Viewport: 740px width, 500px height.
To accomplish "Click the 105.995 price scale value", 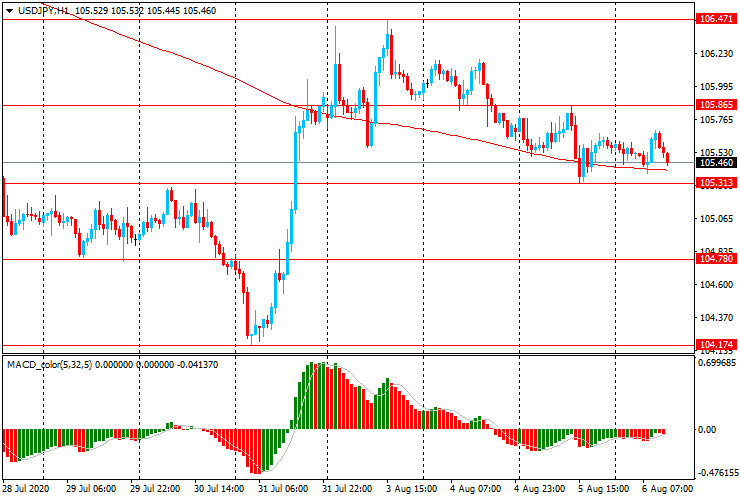I will 716,87.
